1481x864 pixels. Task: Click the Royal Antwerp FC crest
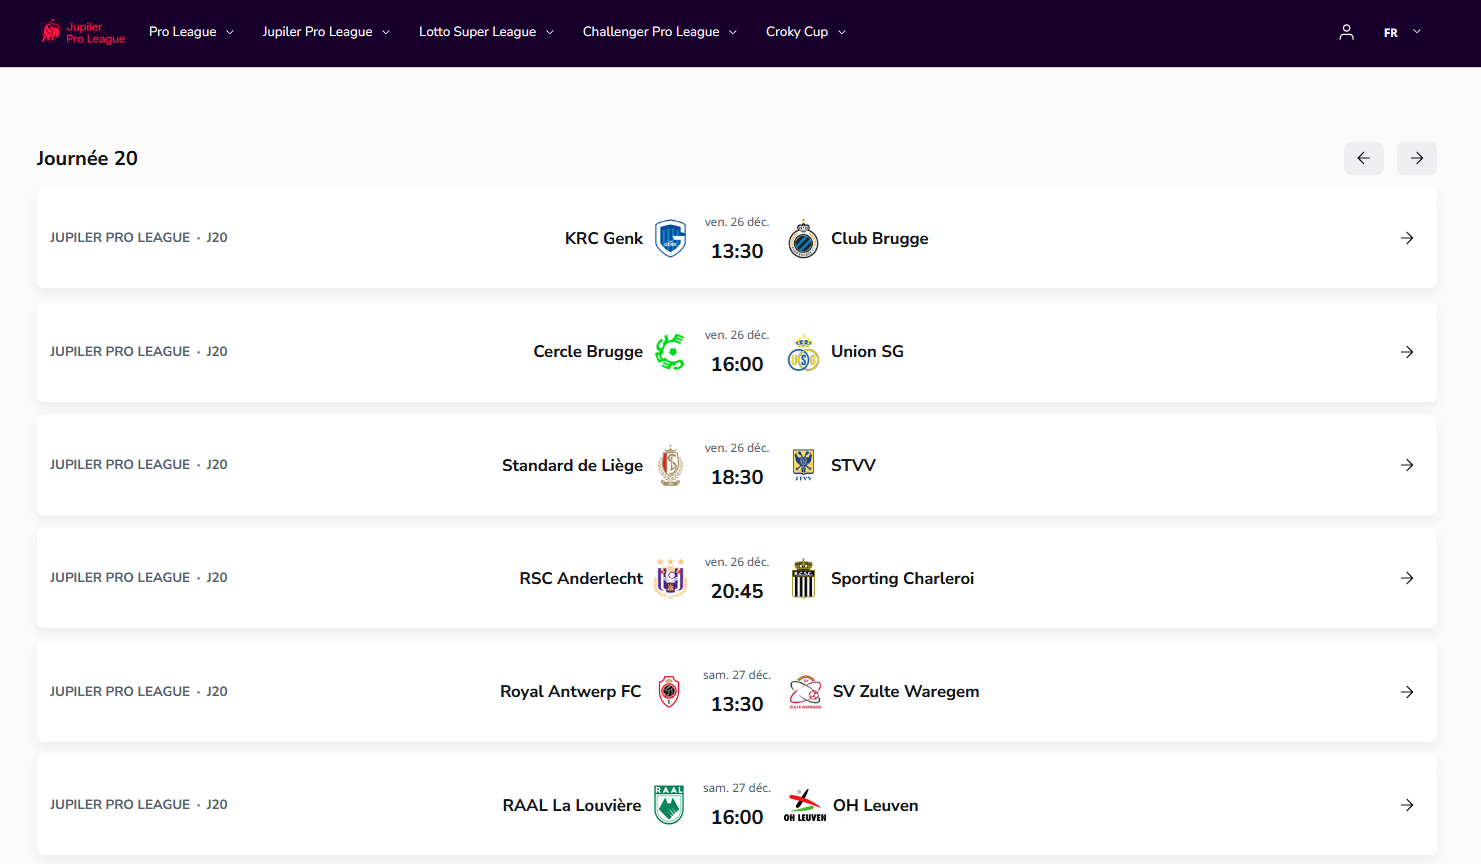[669, 692]
